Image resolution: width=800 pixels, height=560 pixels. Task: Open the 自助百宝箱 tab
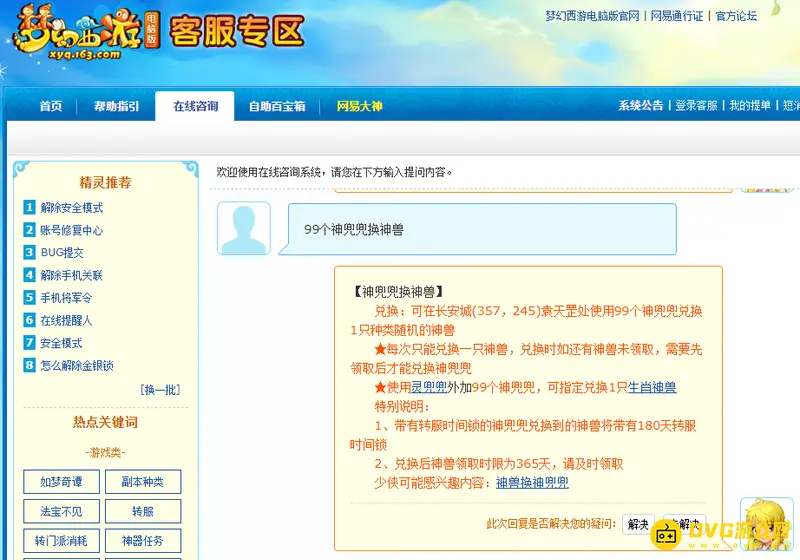click(277, 106)
